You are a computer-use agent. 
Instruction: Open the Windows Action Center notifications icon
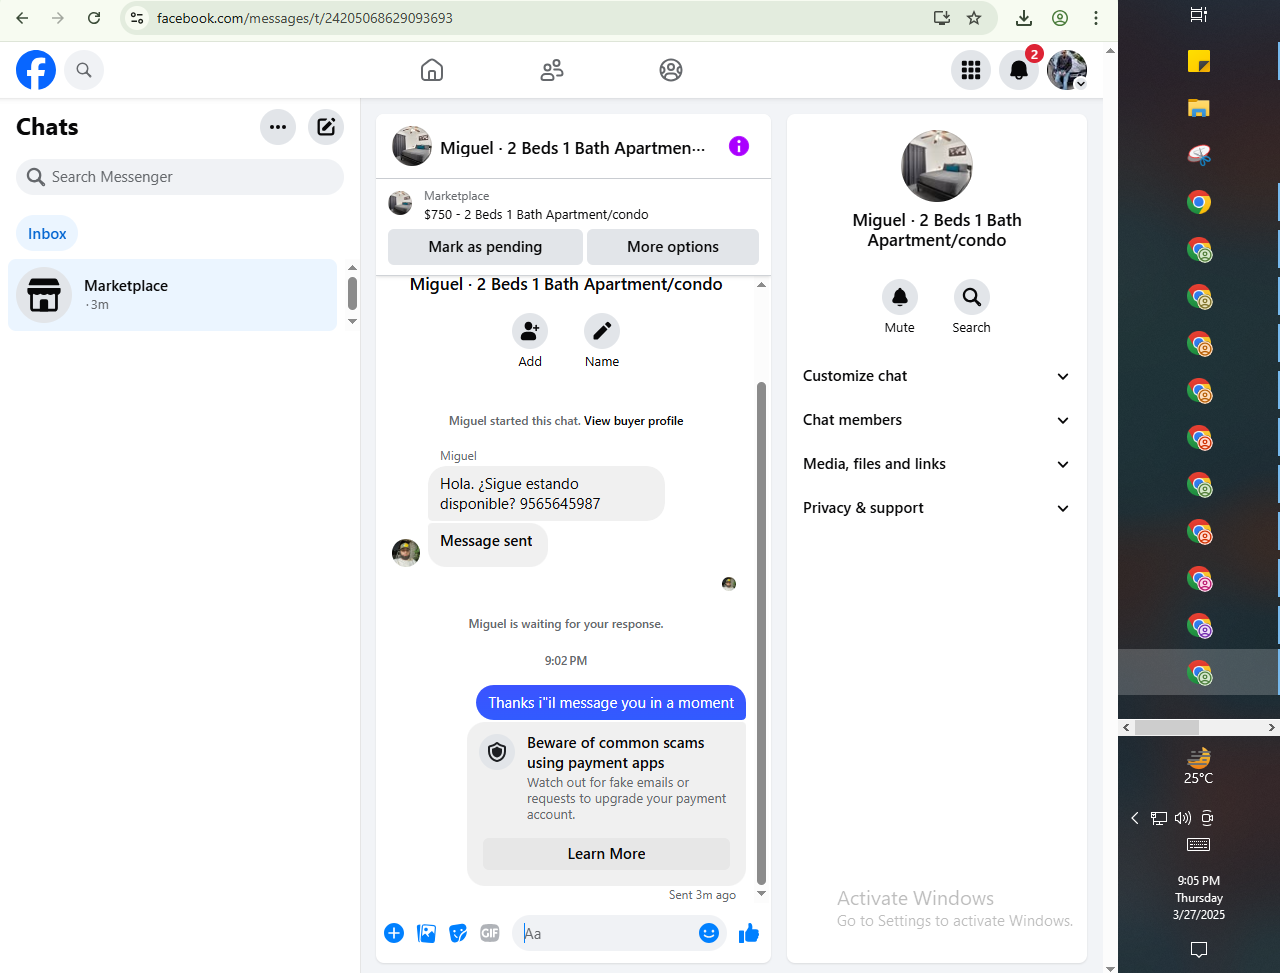(1199, 949)
